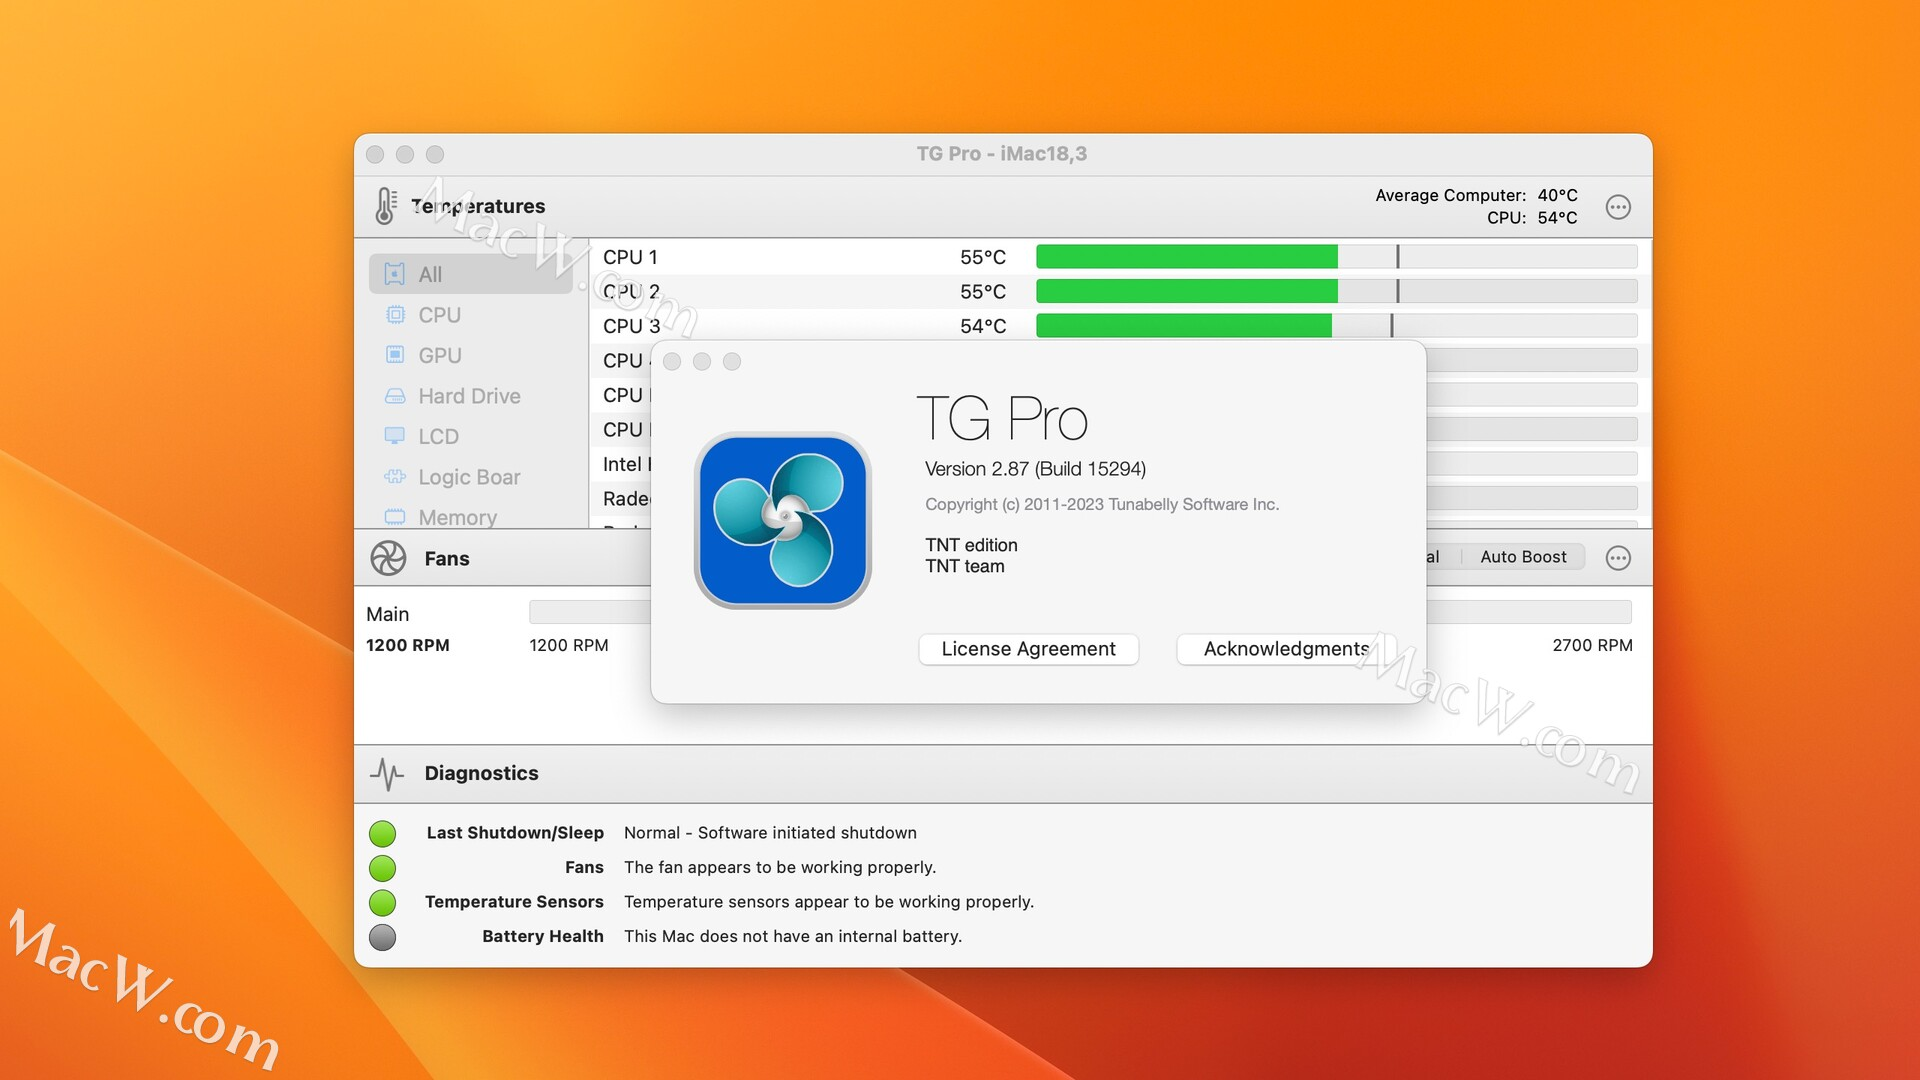
Task: Click the GPU sidebar icon
Action: tap(395, 355)
